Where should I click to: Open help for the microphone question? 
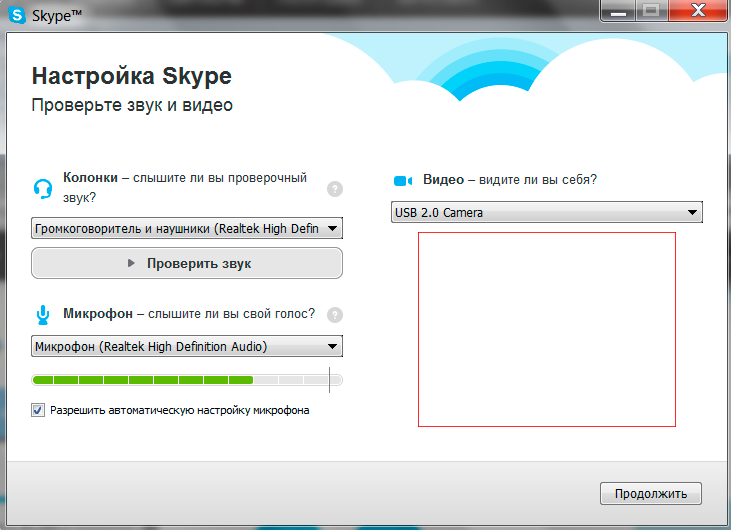click(335, 315)
